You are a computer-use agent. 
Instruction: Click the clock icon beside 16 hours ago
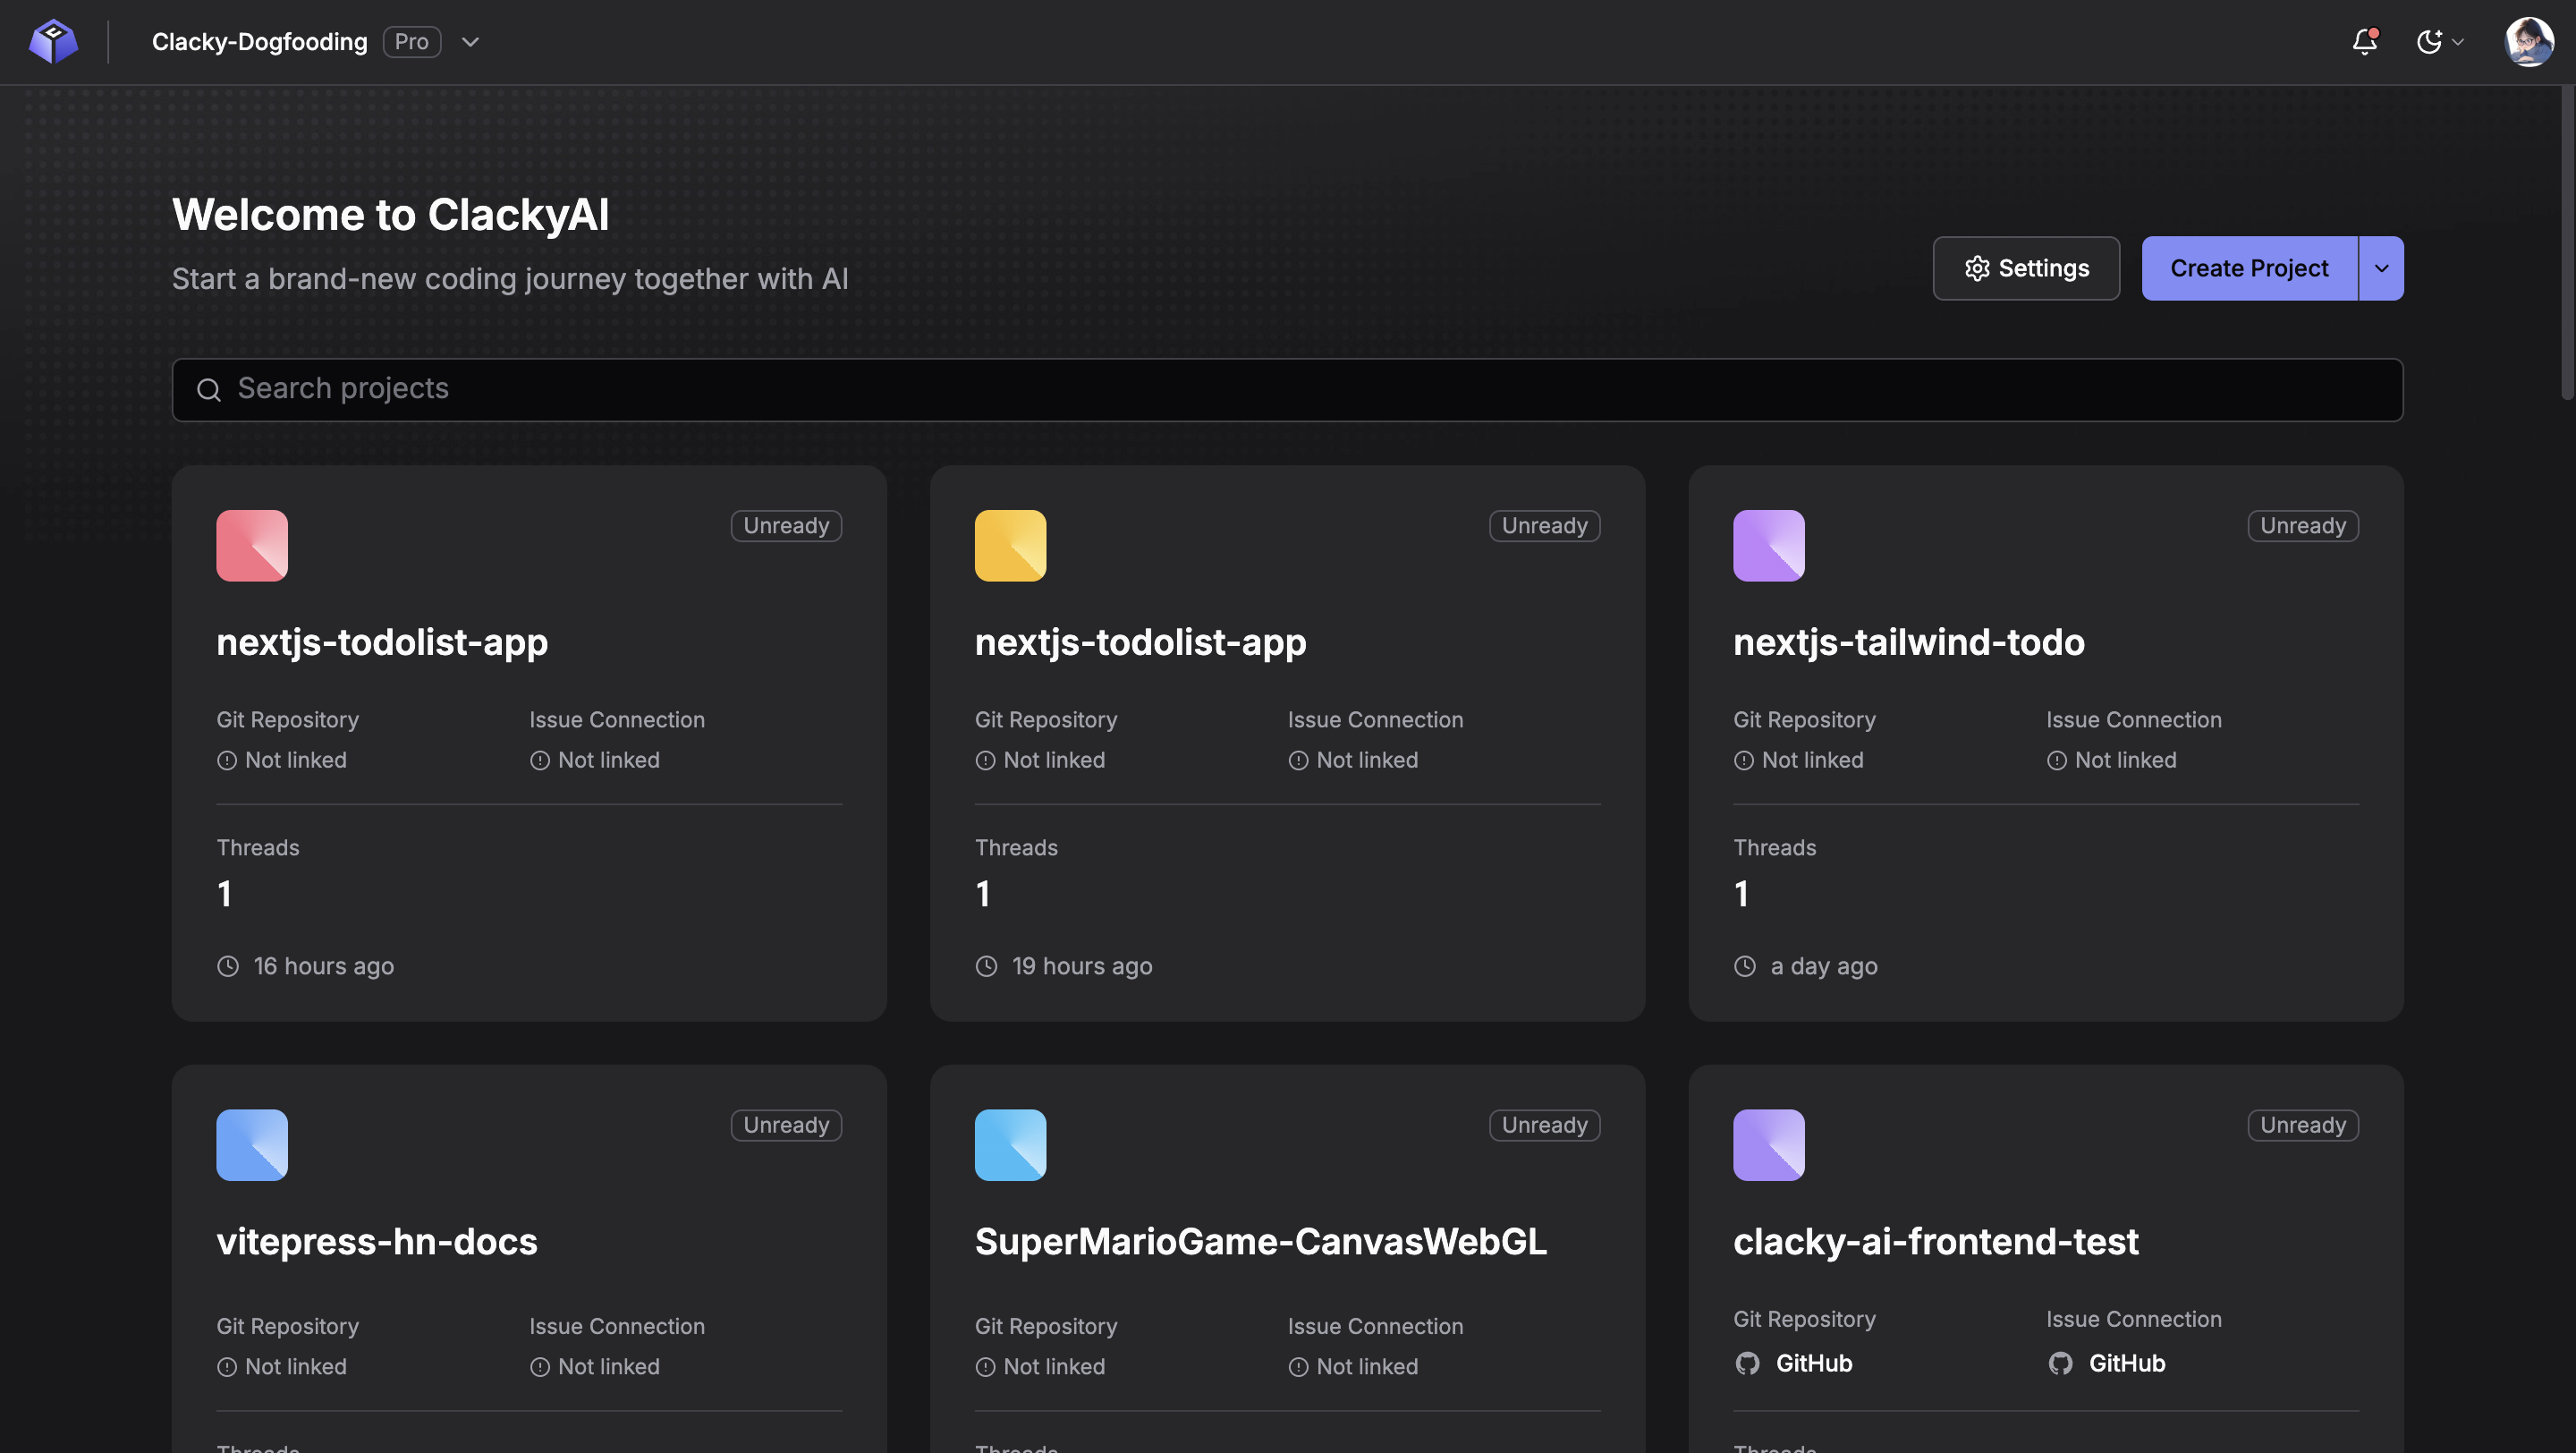click(228, 966)
